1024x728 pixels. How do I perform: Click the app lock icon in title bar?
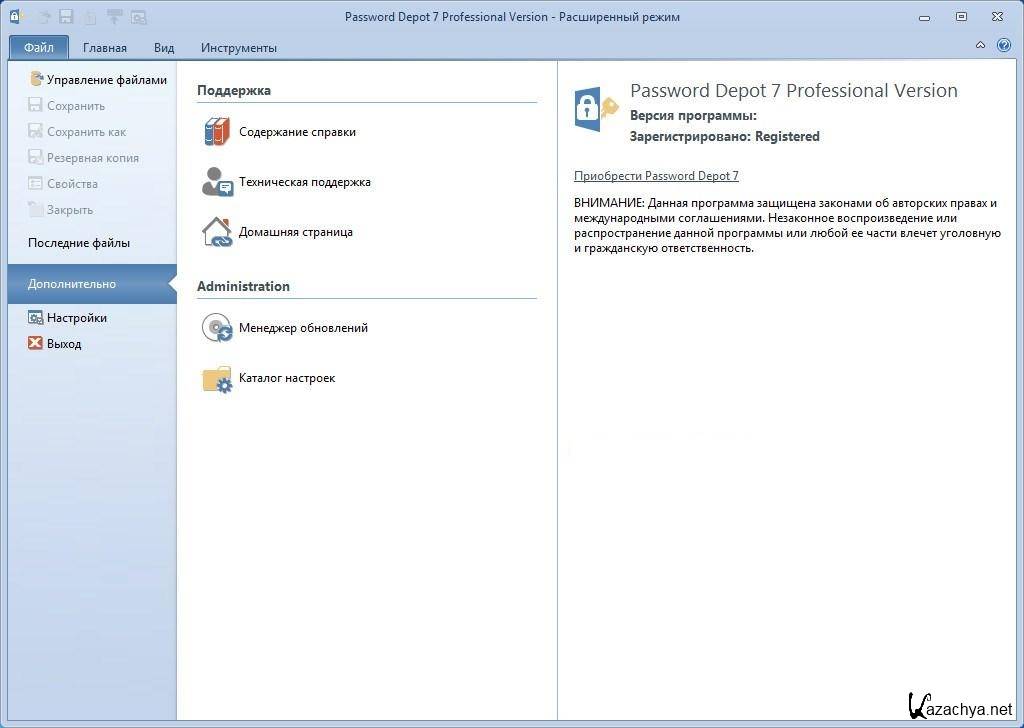tap(15, 16)
